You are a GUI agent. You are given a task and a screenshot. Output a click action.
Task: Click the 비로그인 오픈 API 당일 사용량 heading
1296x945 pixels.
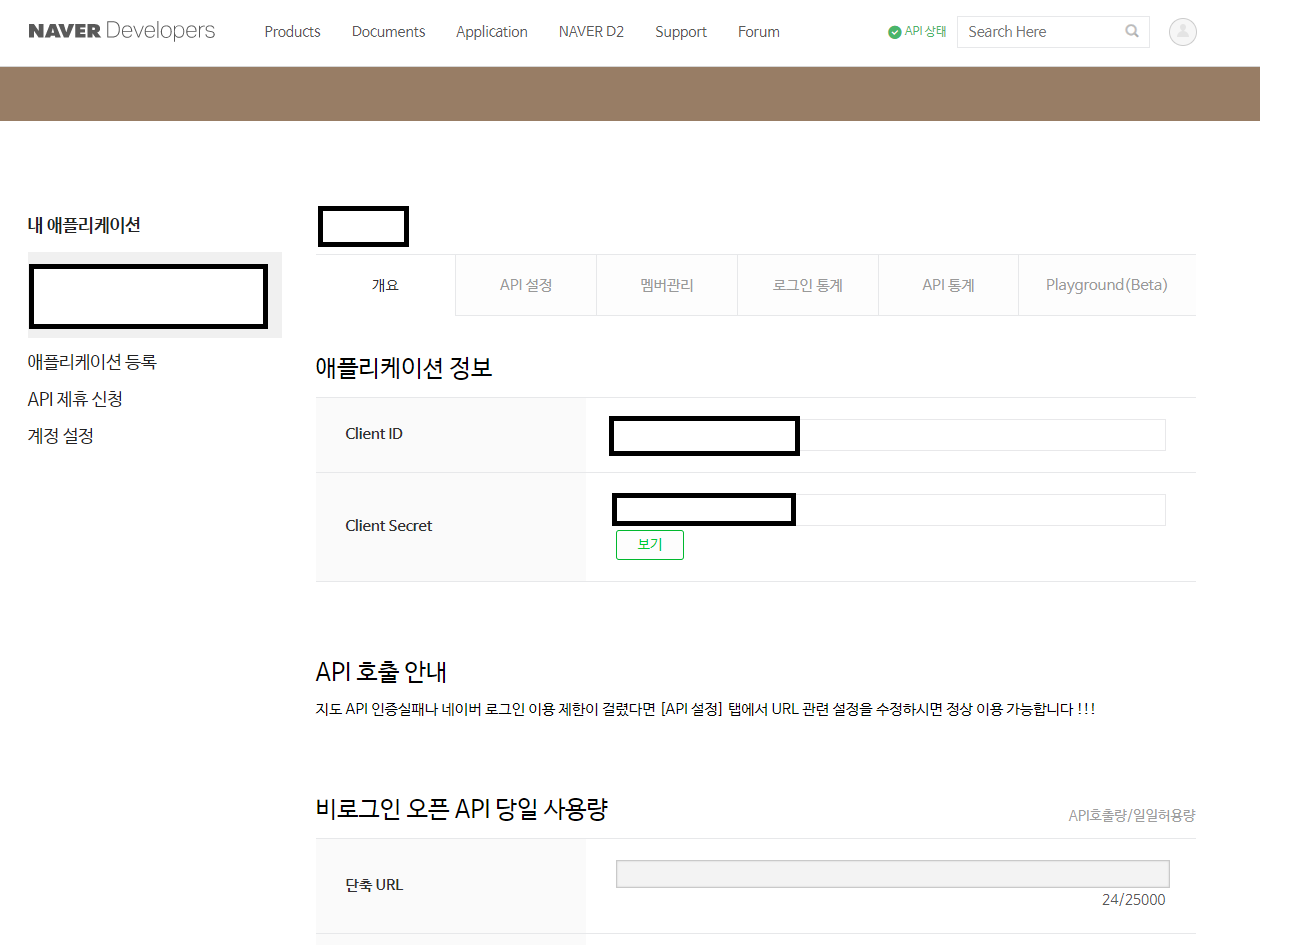tap(462, 809)
